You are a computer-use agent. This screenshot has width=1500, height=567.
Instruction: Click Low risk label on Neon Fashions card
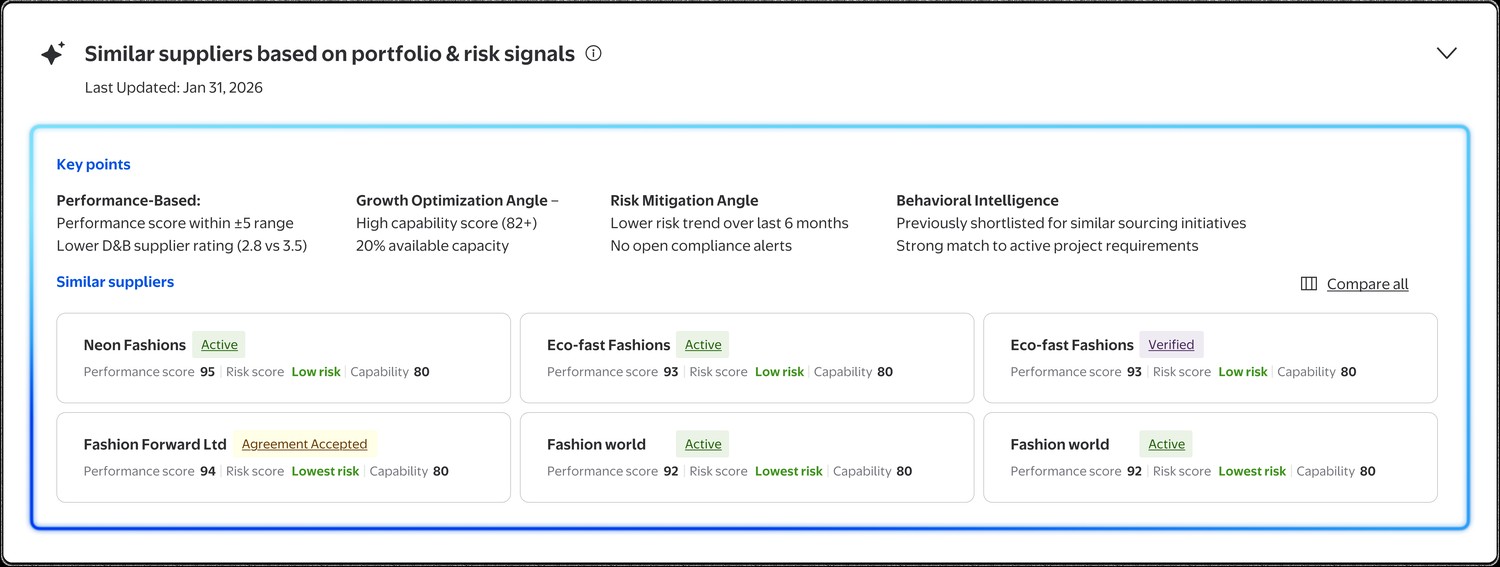pos(316,372)
